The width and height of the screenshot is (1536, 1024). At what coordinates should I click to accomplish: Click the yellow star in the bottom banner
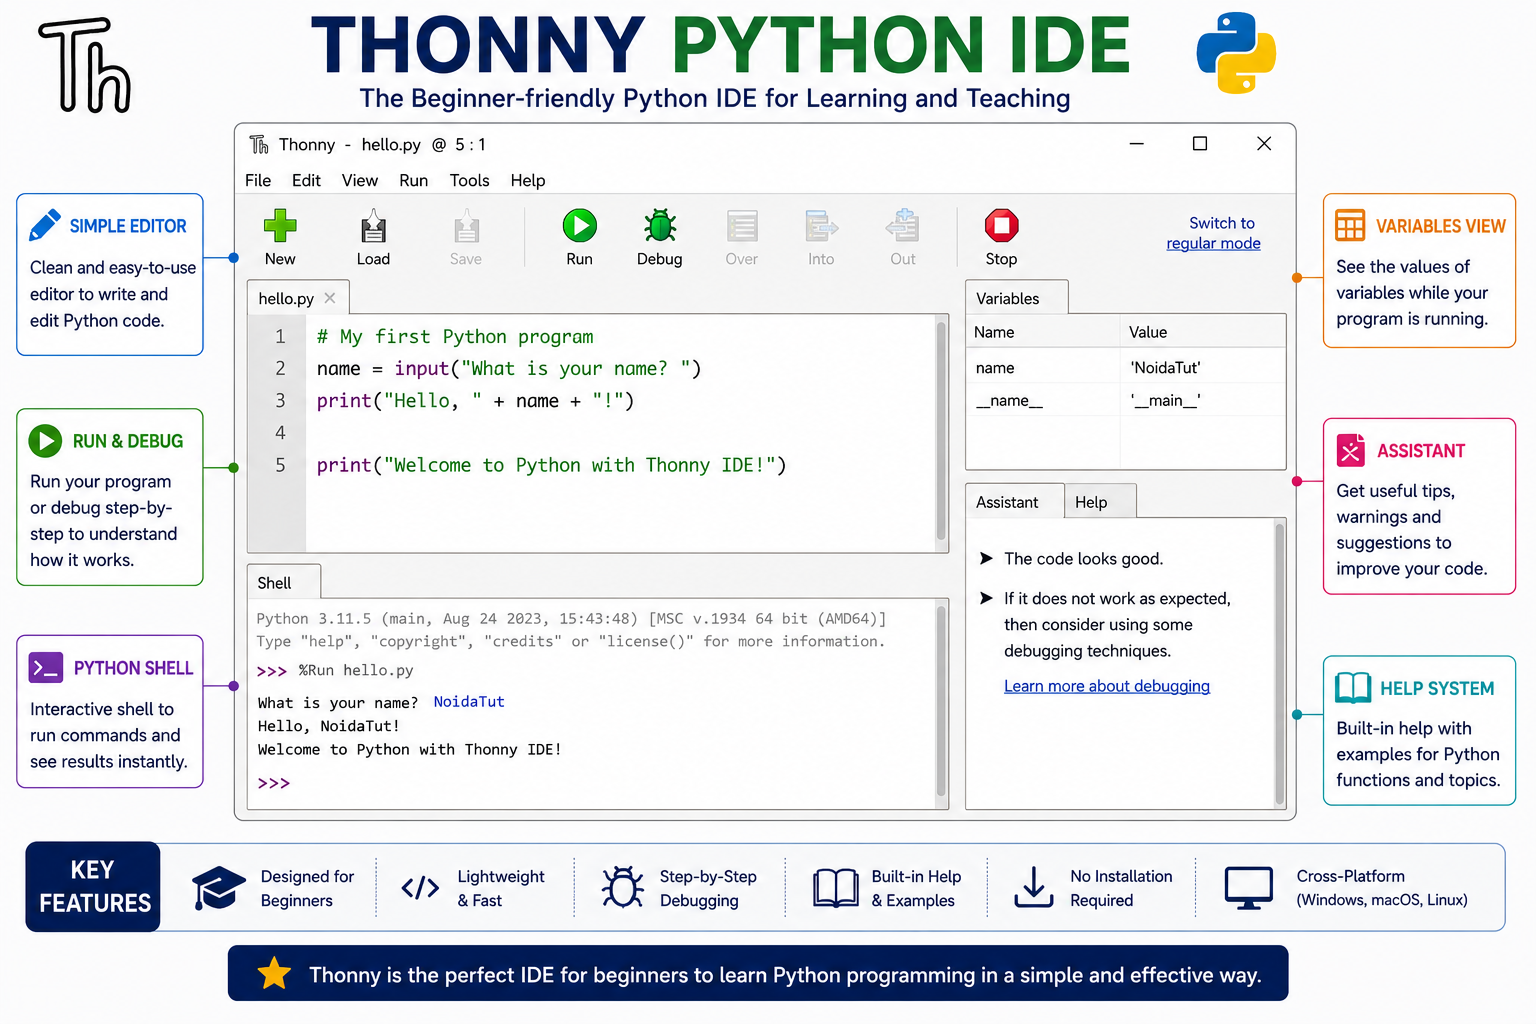(x=274, y=973)
